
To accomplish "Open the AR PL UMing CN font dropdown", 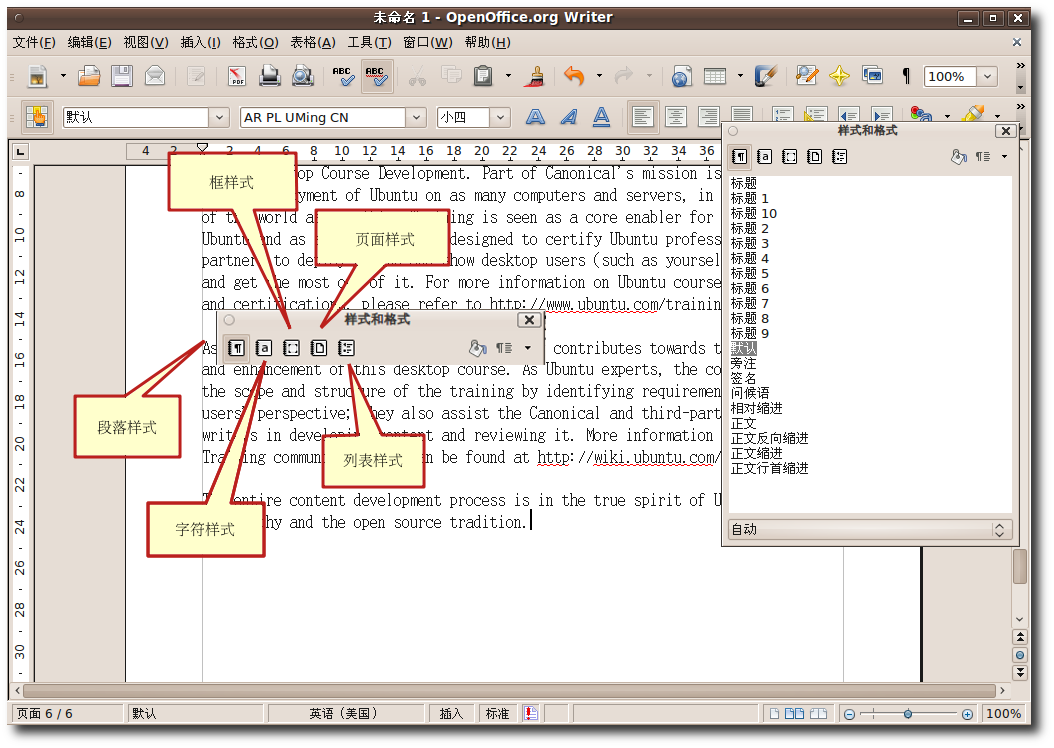I will pyautogui.click(x=417, y=118).
